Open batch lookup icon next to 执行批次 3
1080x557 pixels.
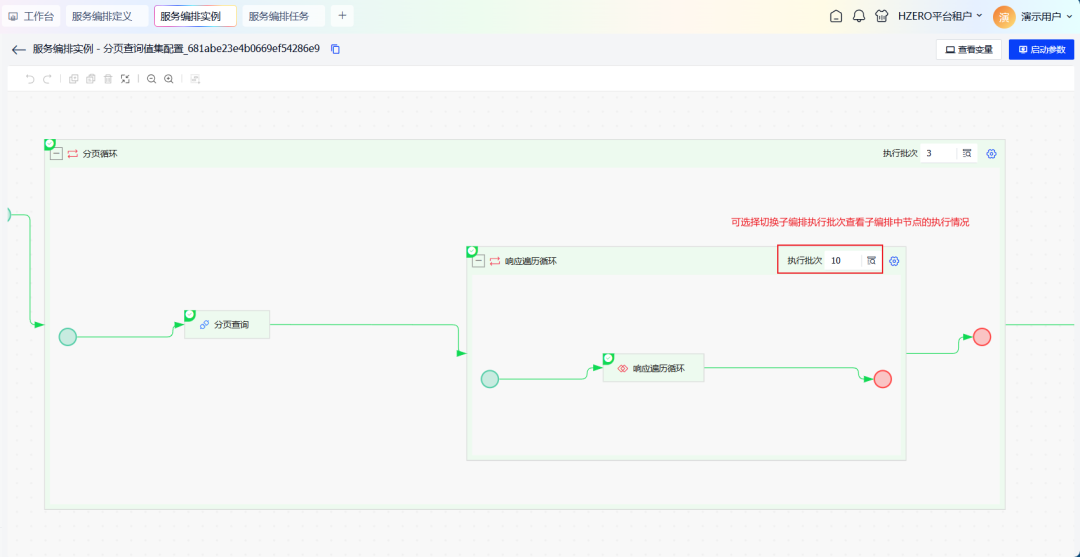[967, 153]
